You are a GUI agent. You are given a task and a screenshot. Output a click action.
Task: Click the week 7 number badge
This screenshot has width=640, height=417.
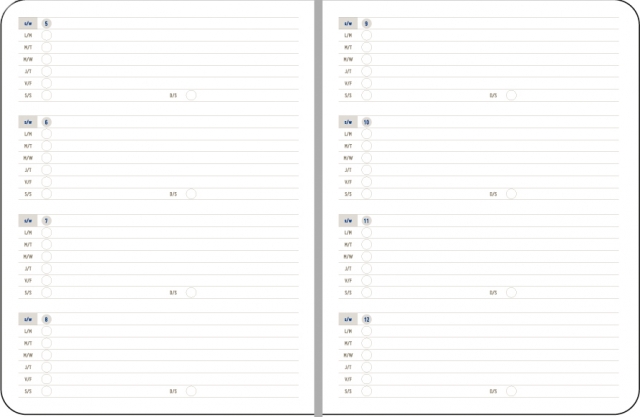click(46, 221)
